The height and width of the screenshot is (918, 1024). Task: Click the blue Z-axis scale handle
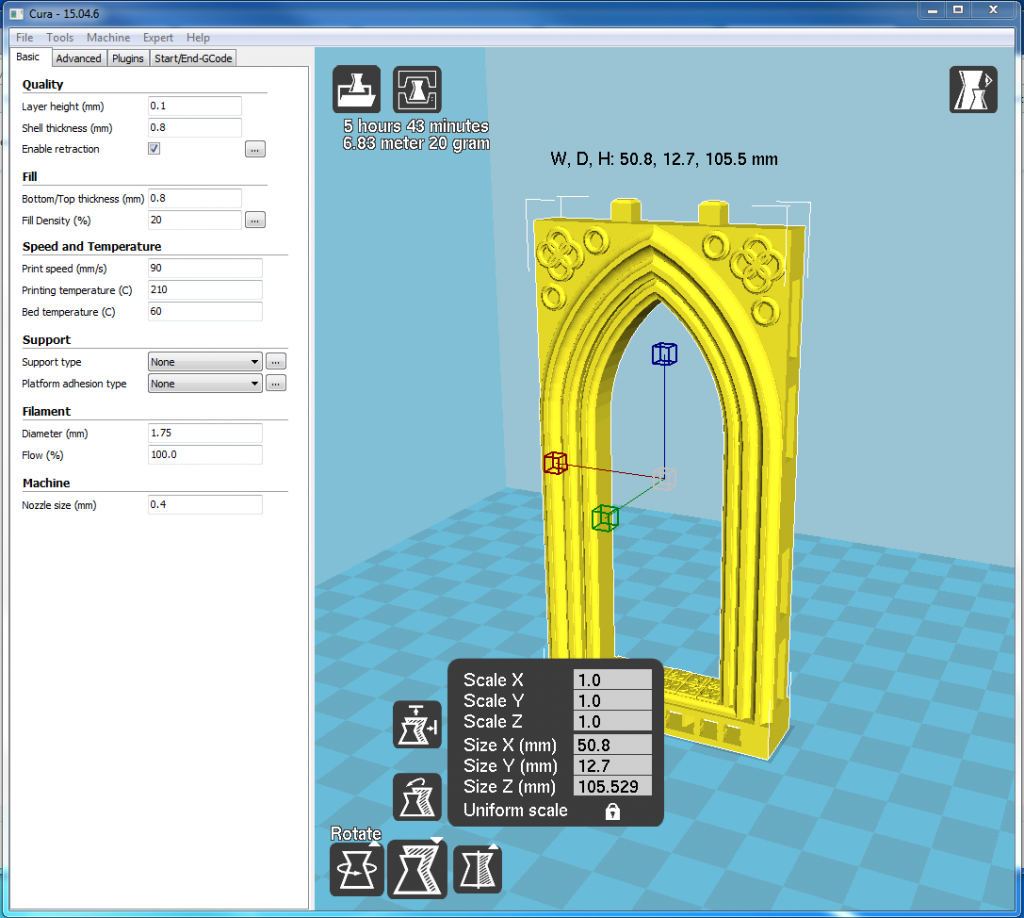[664, 354]
